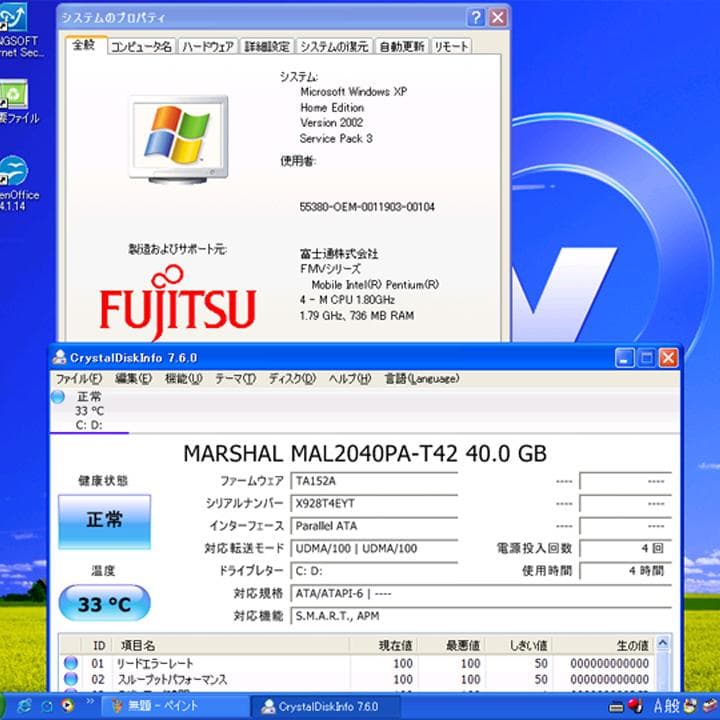
Task: Click the keyboard tray icon in the taskbar
Action: click(x=616, y=707)
